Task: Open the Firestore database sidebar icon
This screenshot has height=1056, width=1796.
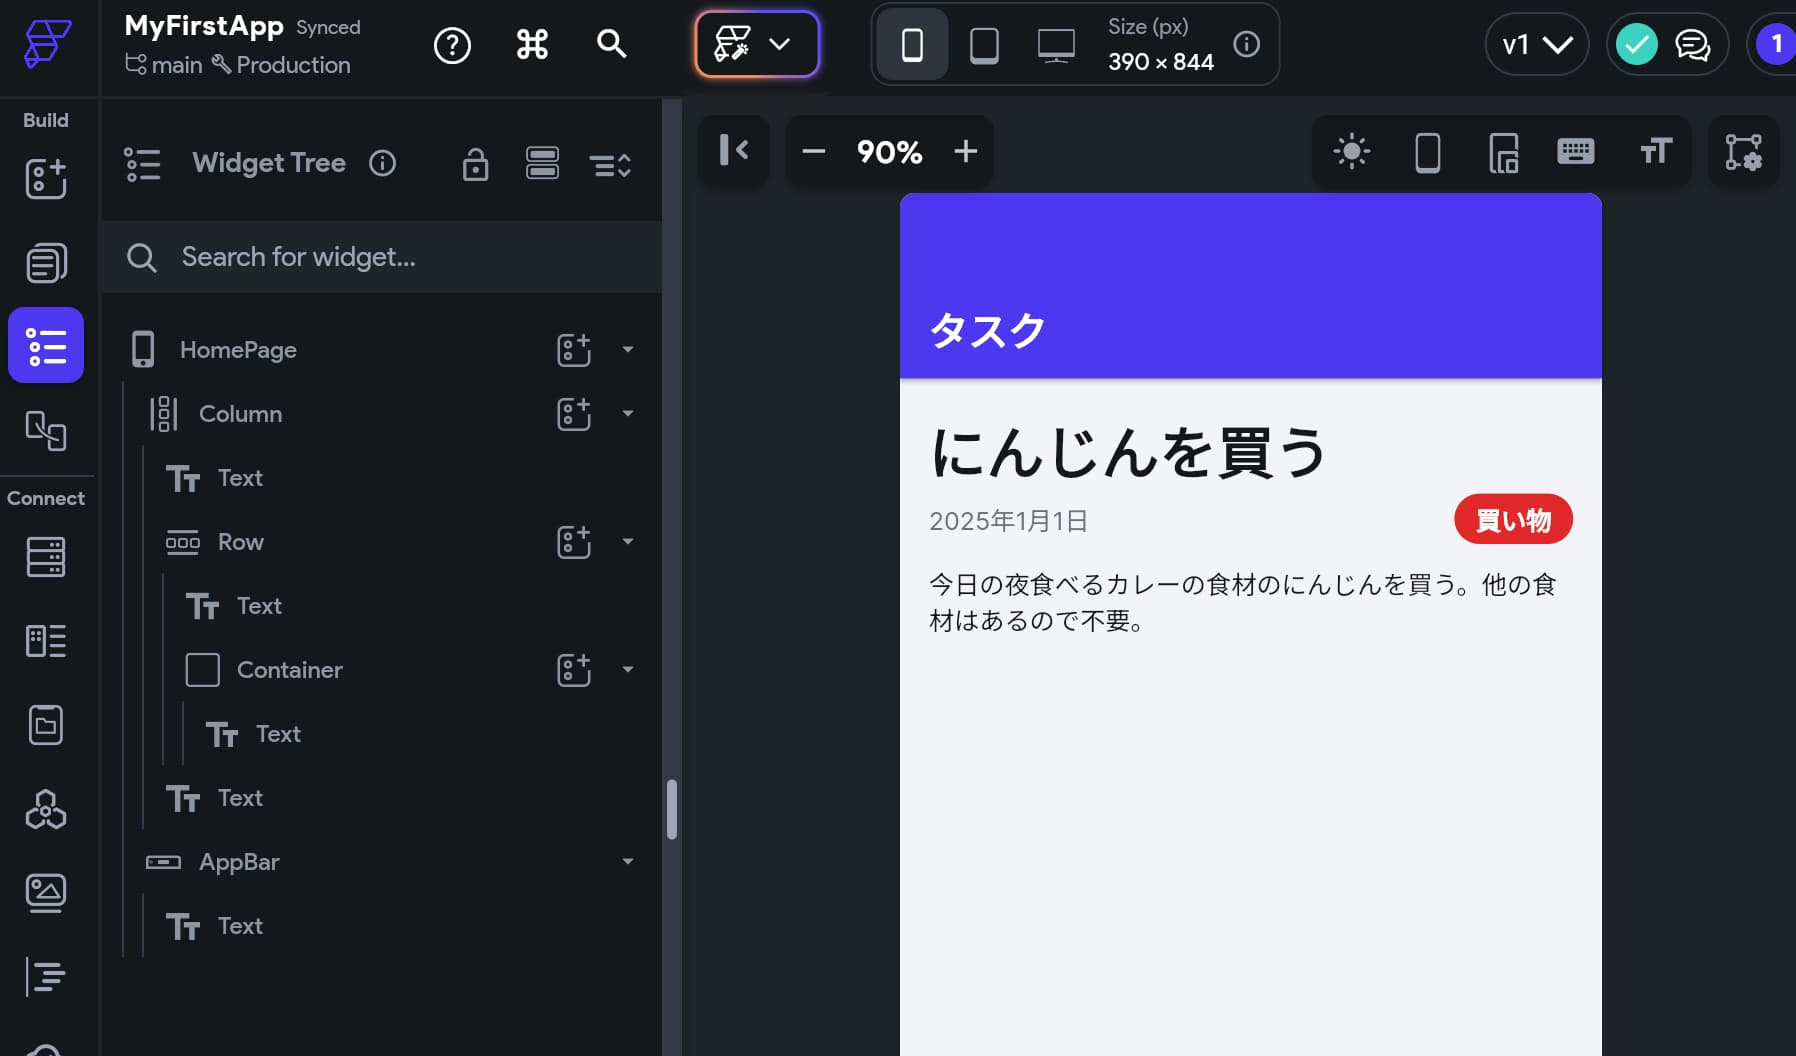Action: (46, 557)
